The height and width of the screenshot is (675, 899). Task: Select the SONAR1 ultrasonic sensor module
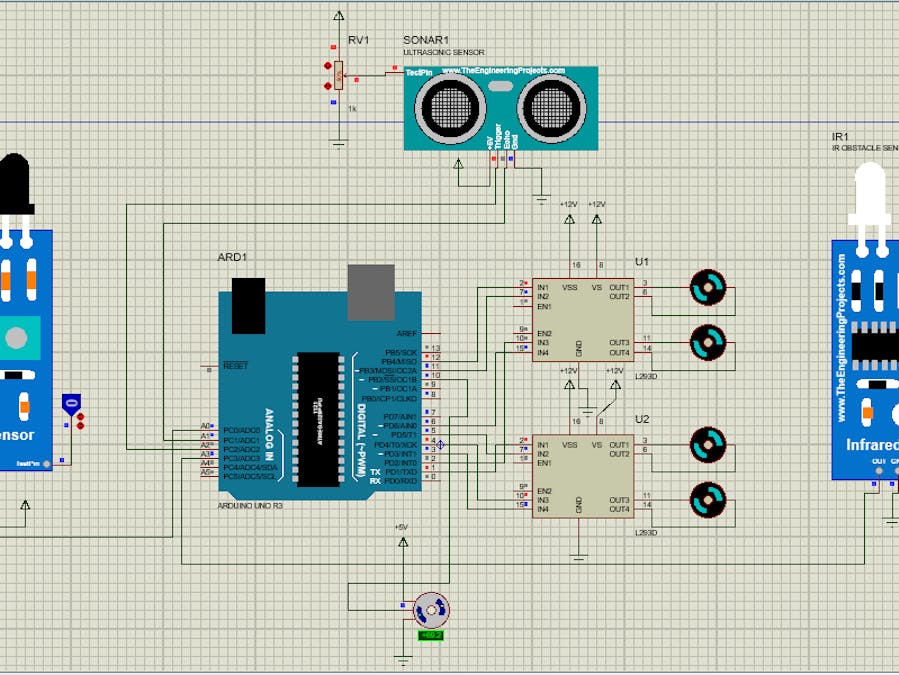coord(501,108)
